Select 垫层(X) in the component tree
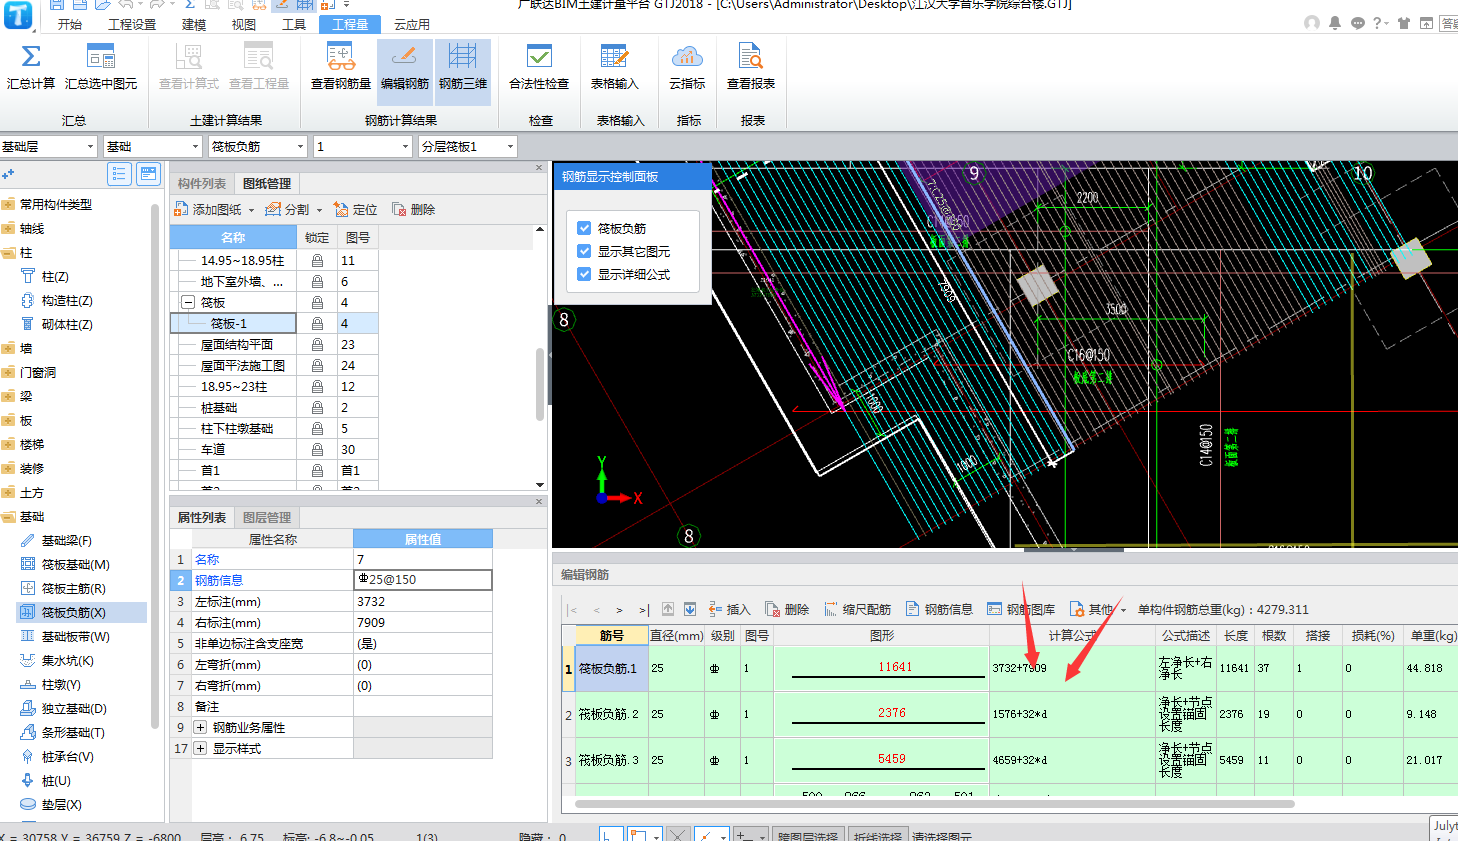This screenshot has height=841, width=1458. 62,804
